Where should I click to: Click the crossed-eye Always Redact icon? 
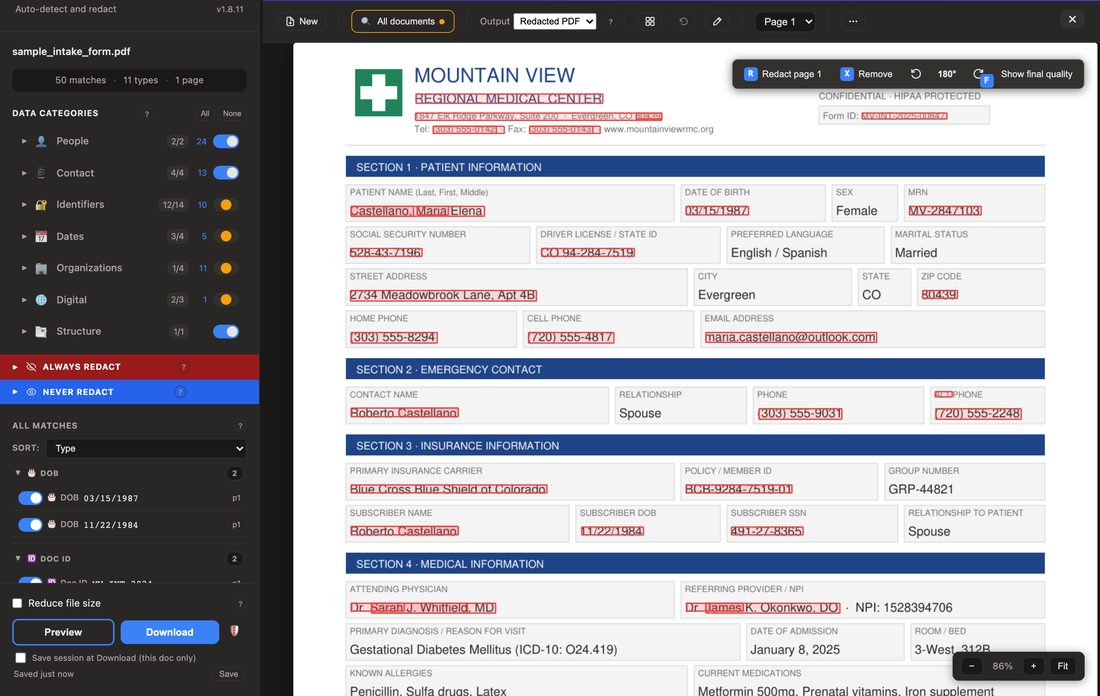pos(31,367)
